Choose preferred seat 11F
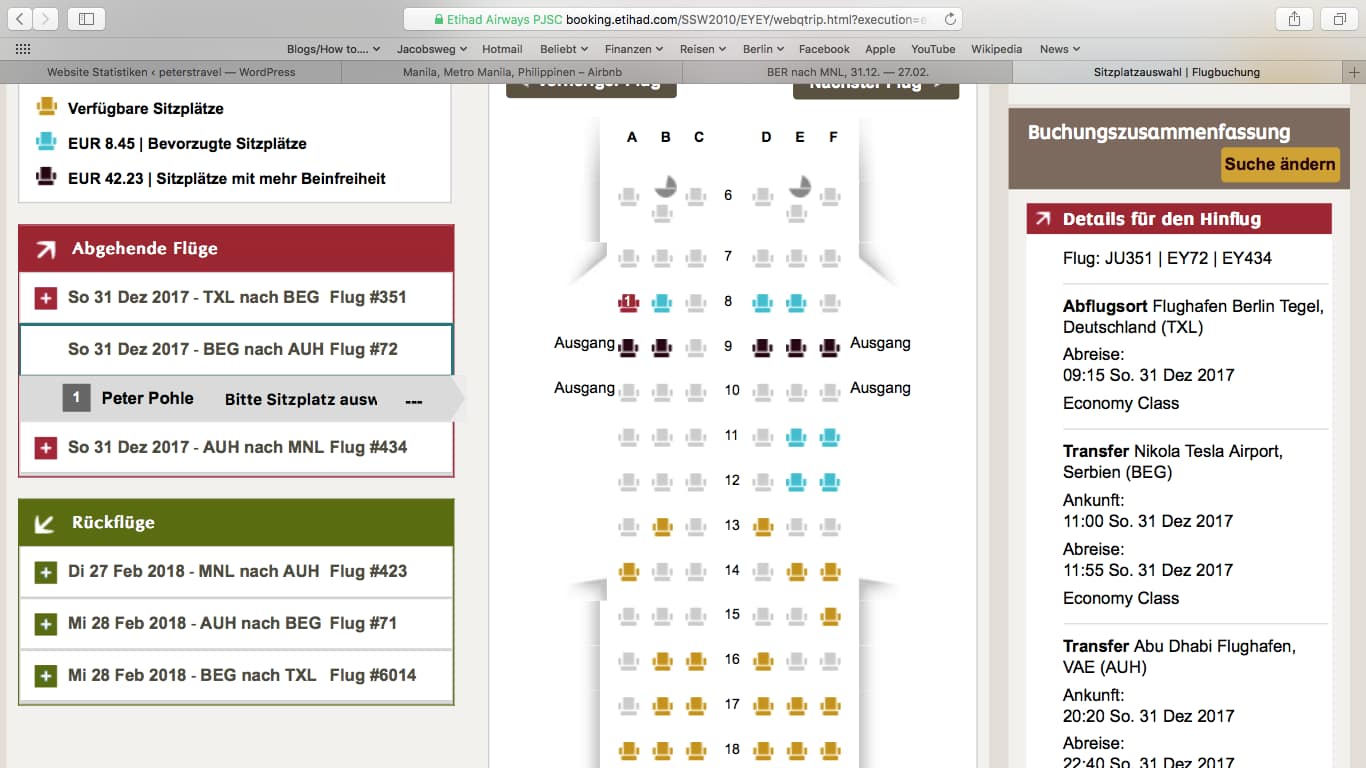The width and height of the screenshot is (1366, 768). 830,436
